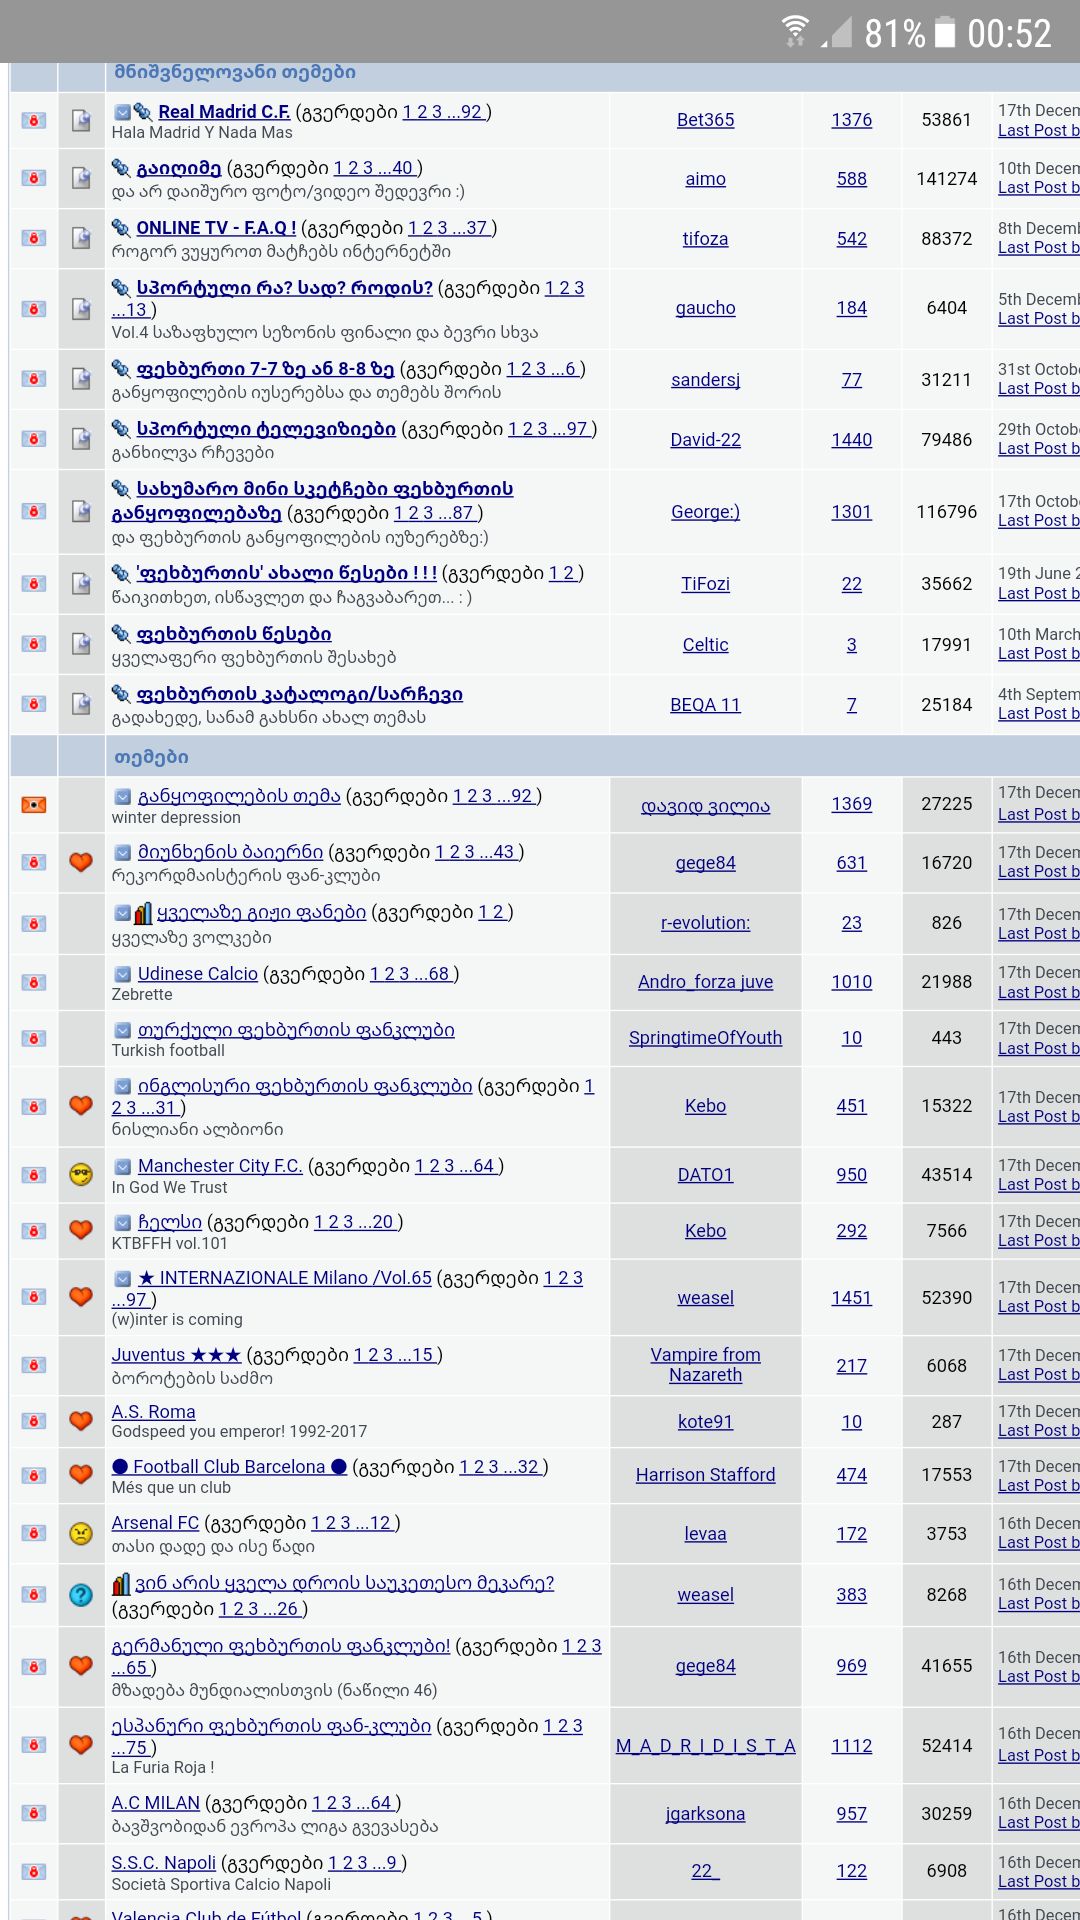1080x1920 pixels.
Task: Click poll chart icon in weasel 383-replies row
Action: [x=121, y=1584]
